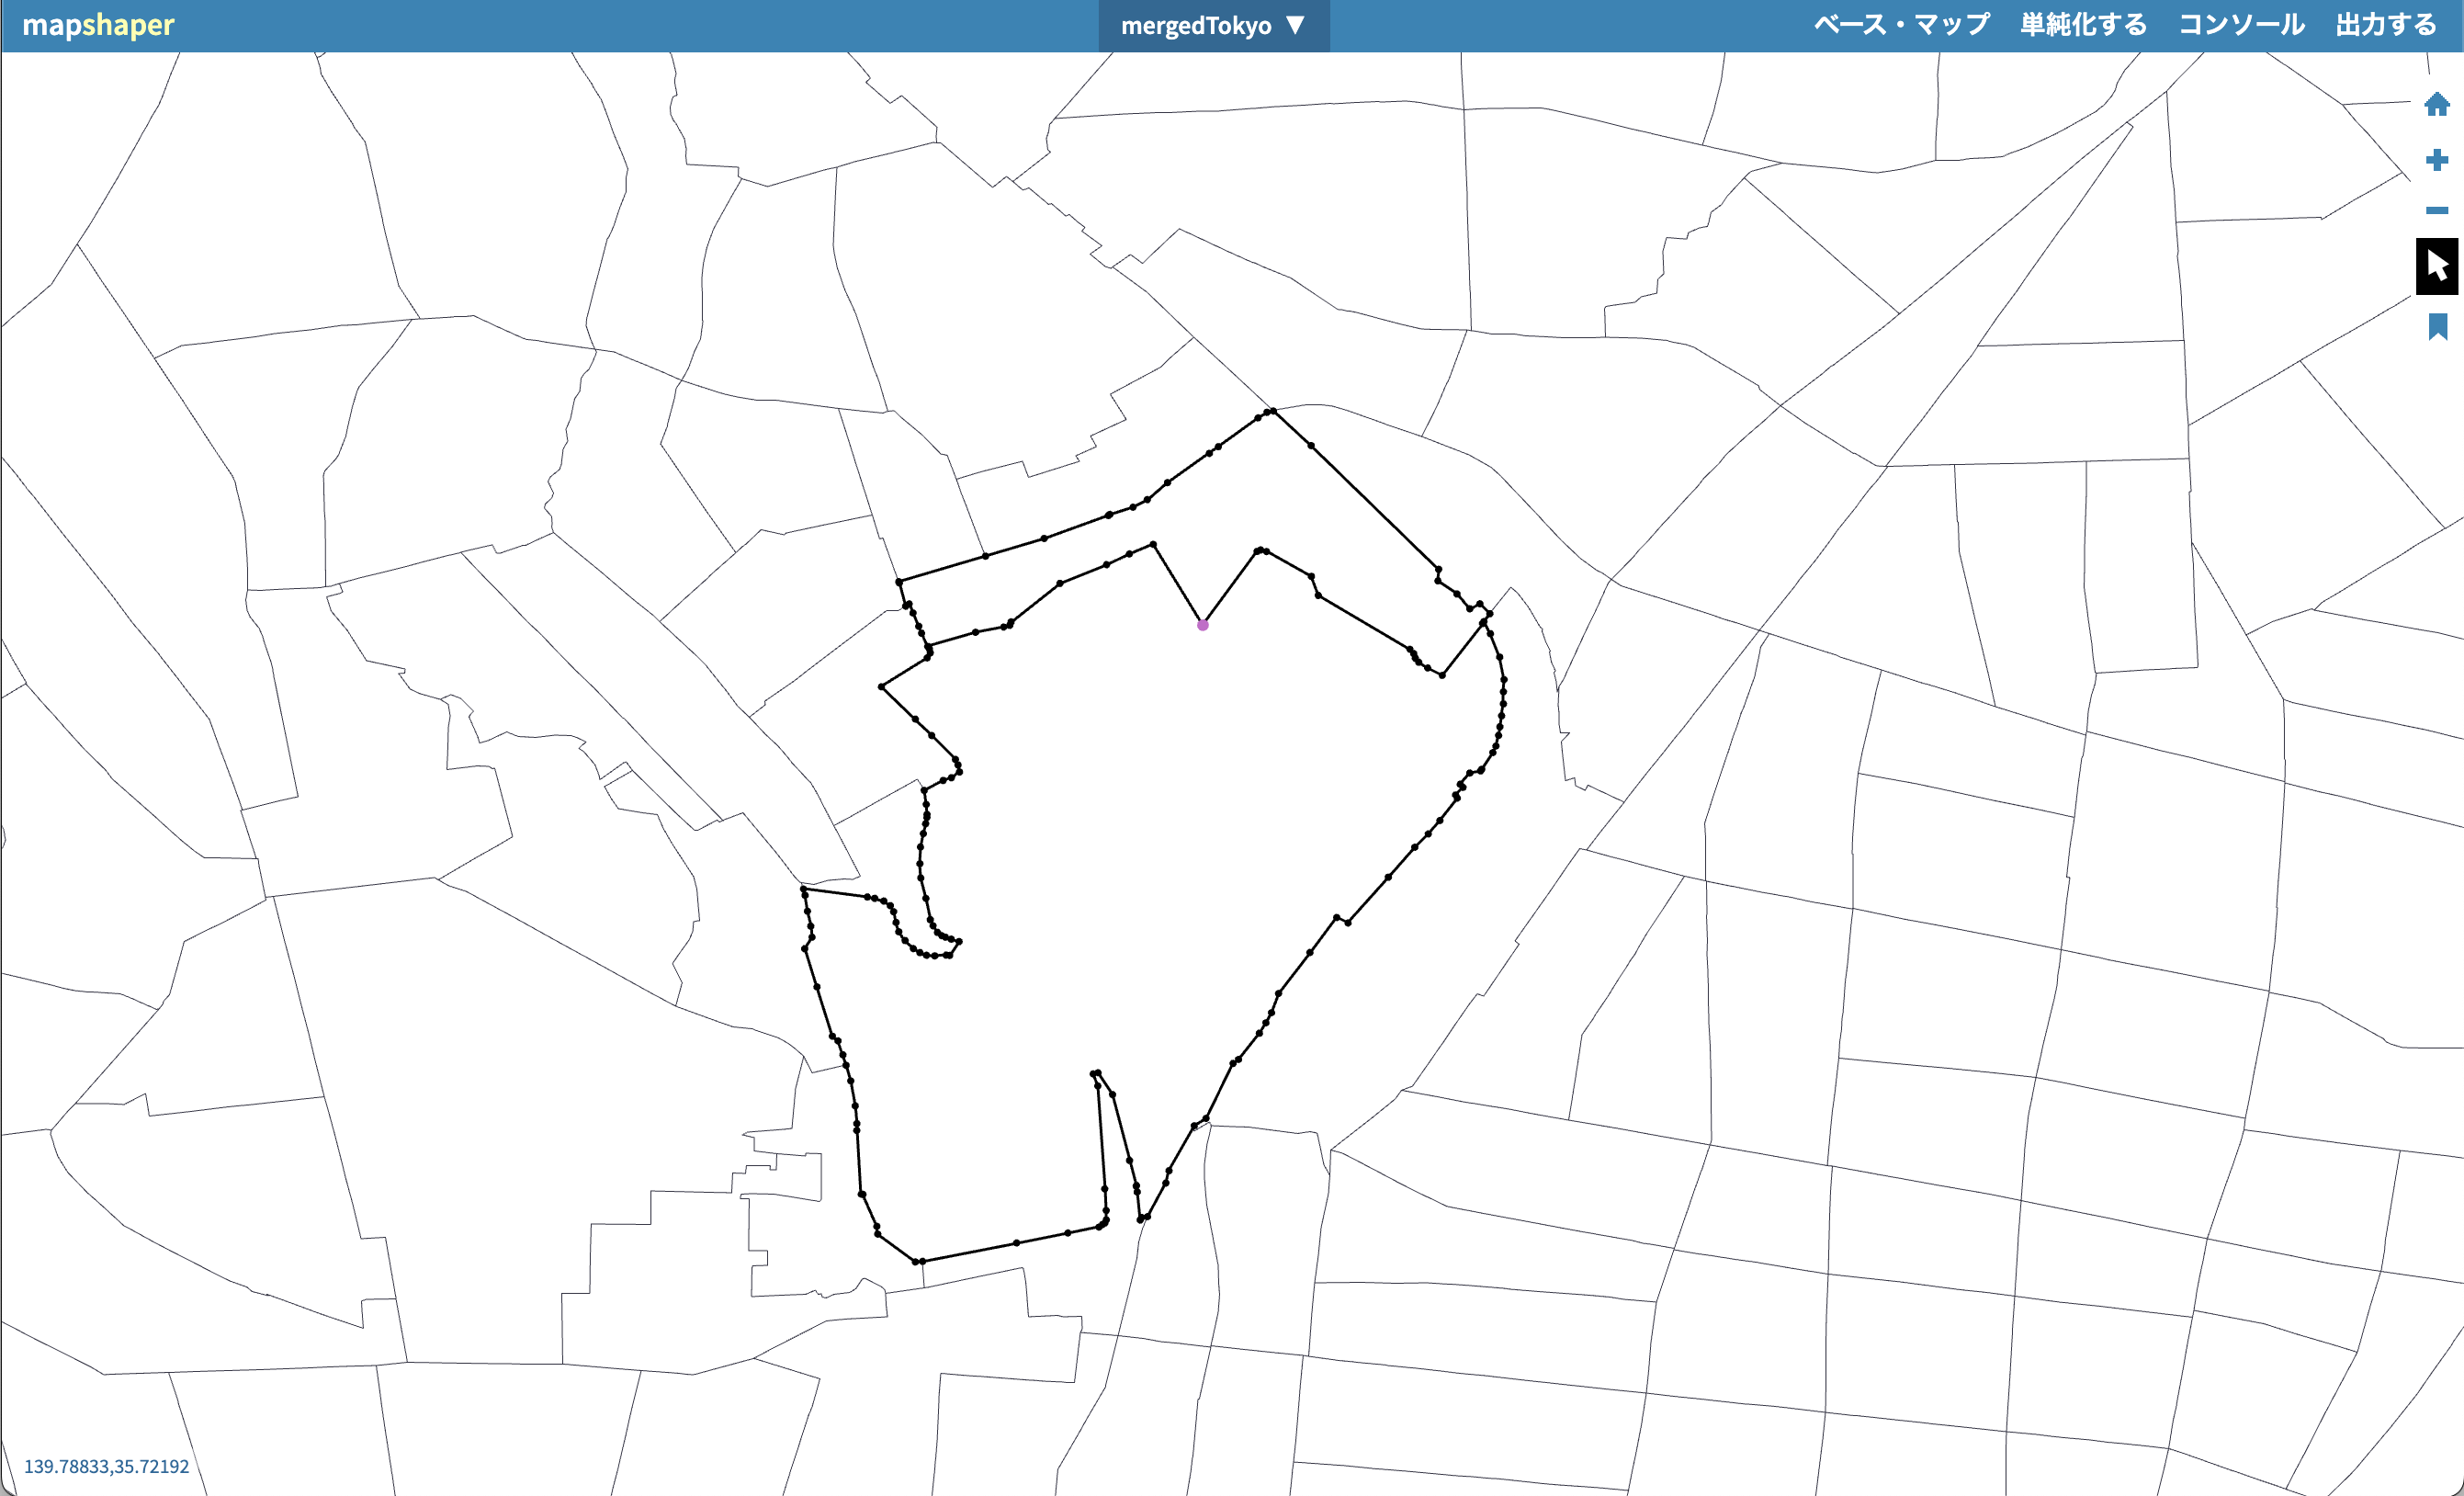2464x1496 pixels.
Task: Click the mapshaper logo text
Action: pos(98,25)
